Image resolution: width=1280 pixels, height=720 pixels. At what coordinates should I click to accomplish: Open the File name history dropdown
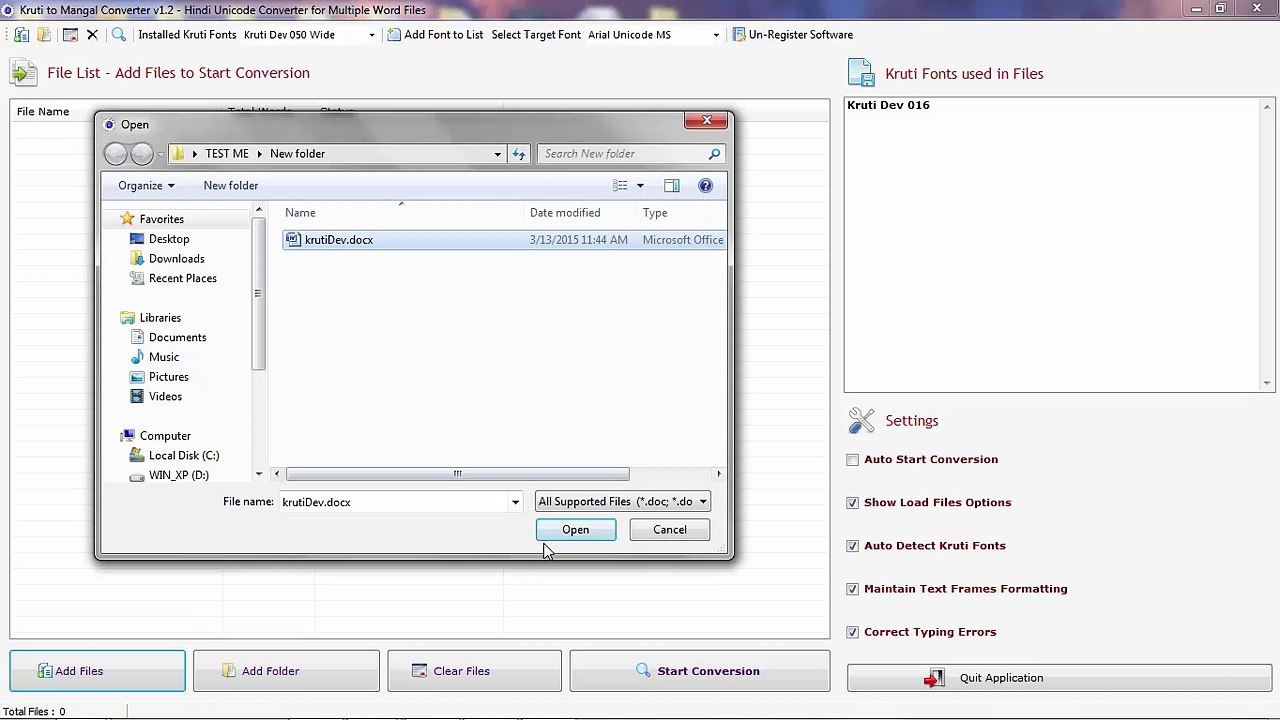point(515,502)
